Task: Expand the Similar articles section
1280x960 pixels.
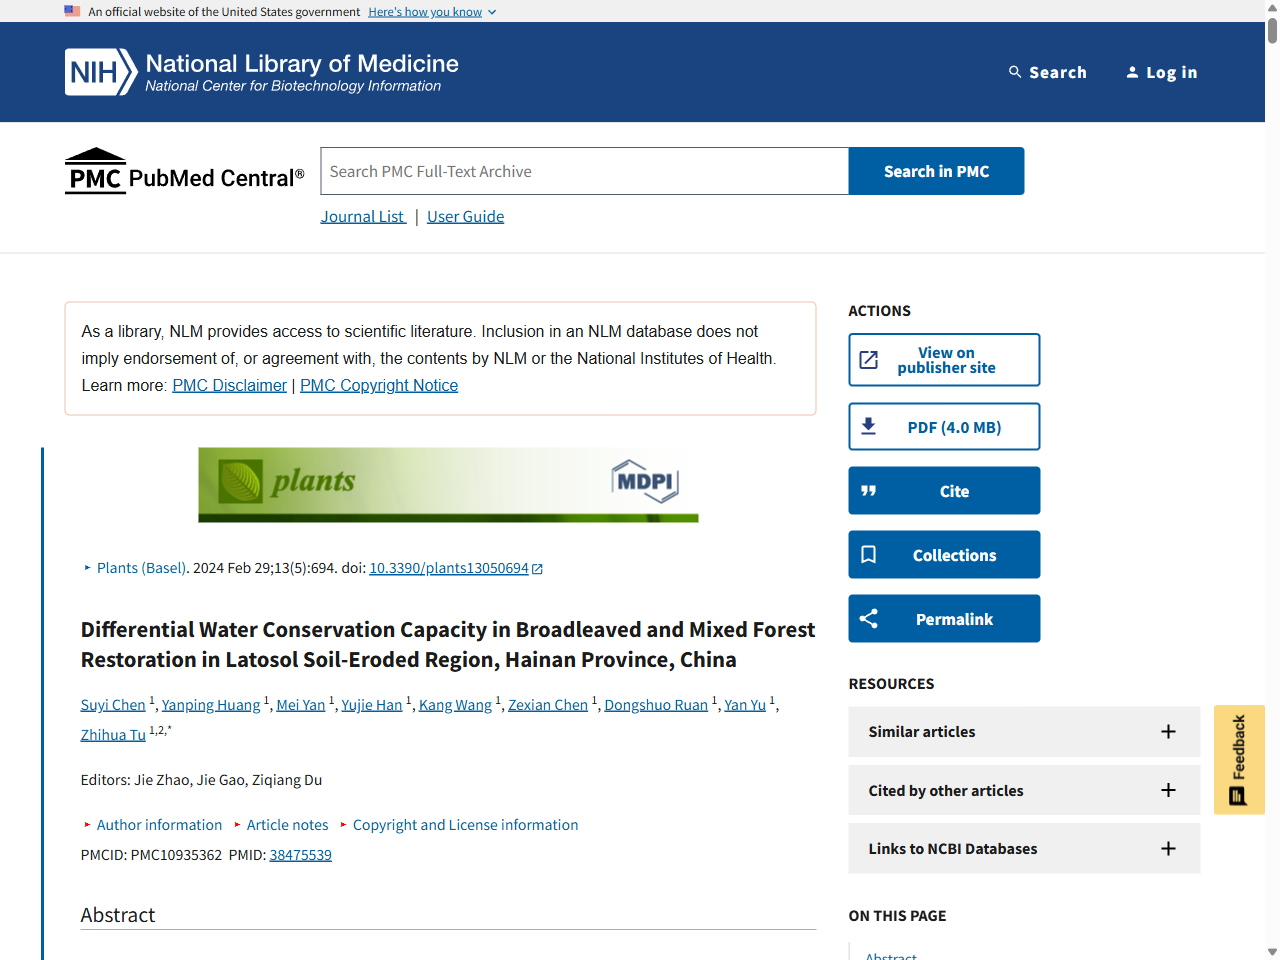Action: pyautogui.click(x=1023, y=732)
